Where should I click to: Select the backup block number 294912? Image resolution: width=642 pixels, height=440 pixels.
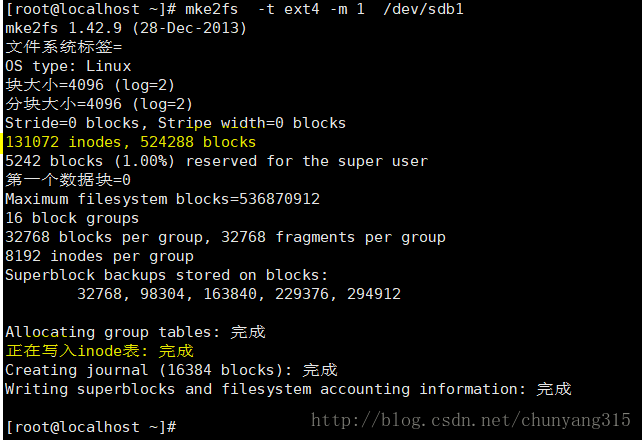point(374,294)
